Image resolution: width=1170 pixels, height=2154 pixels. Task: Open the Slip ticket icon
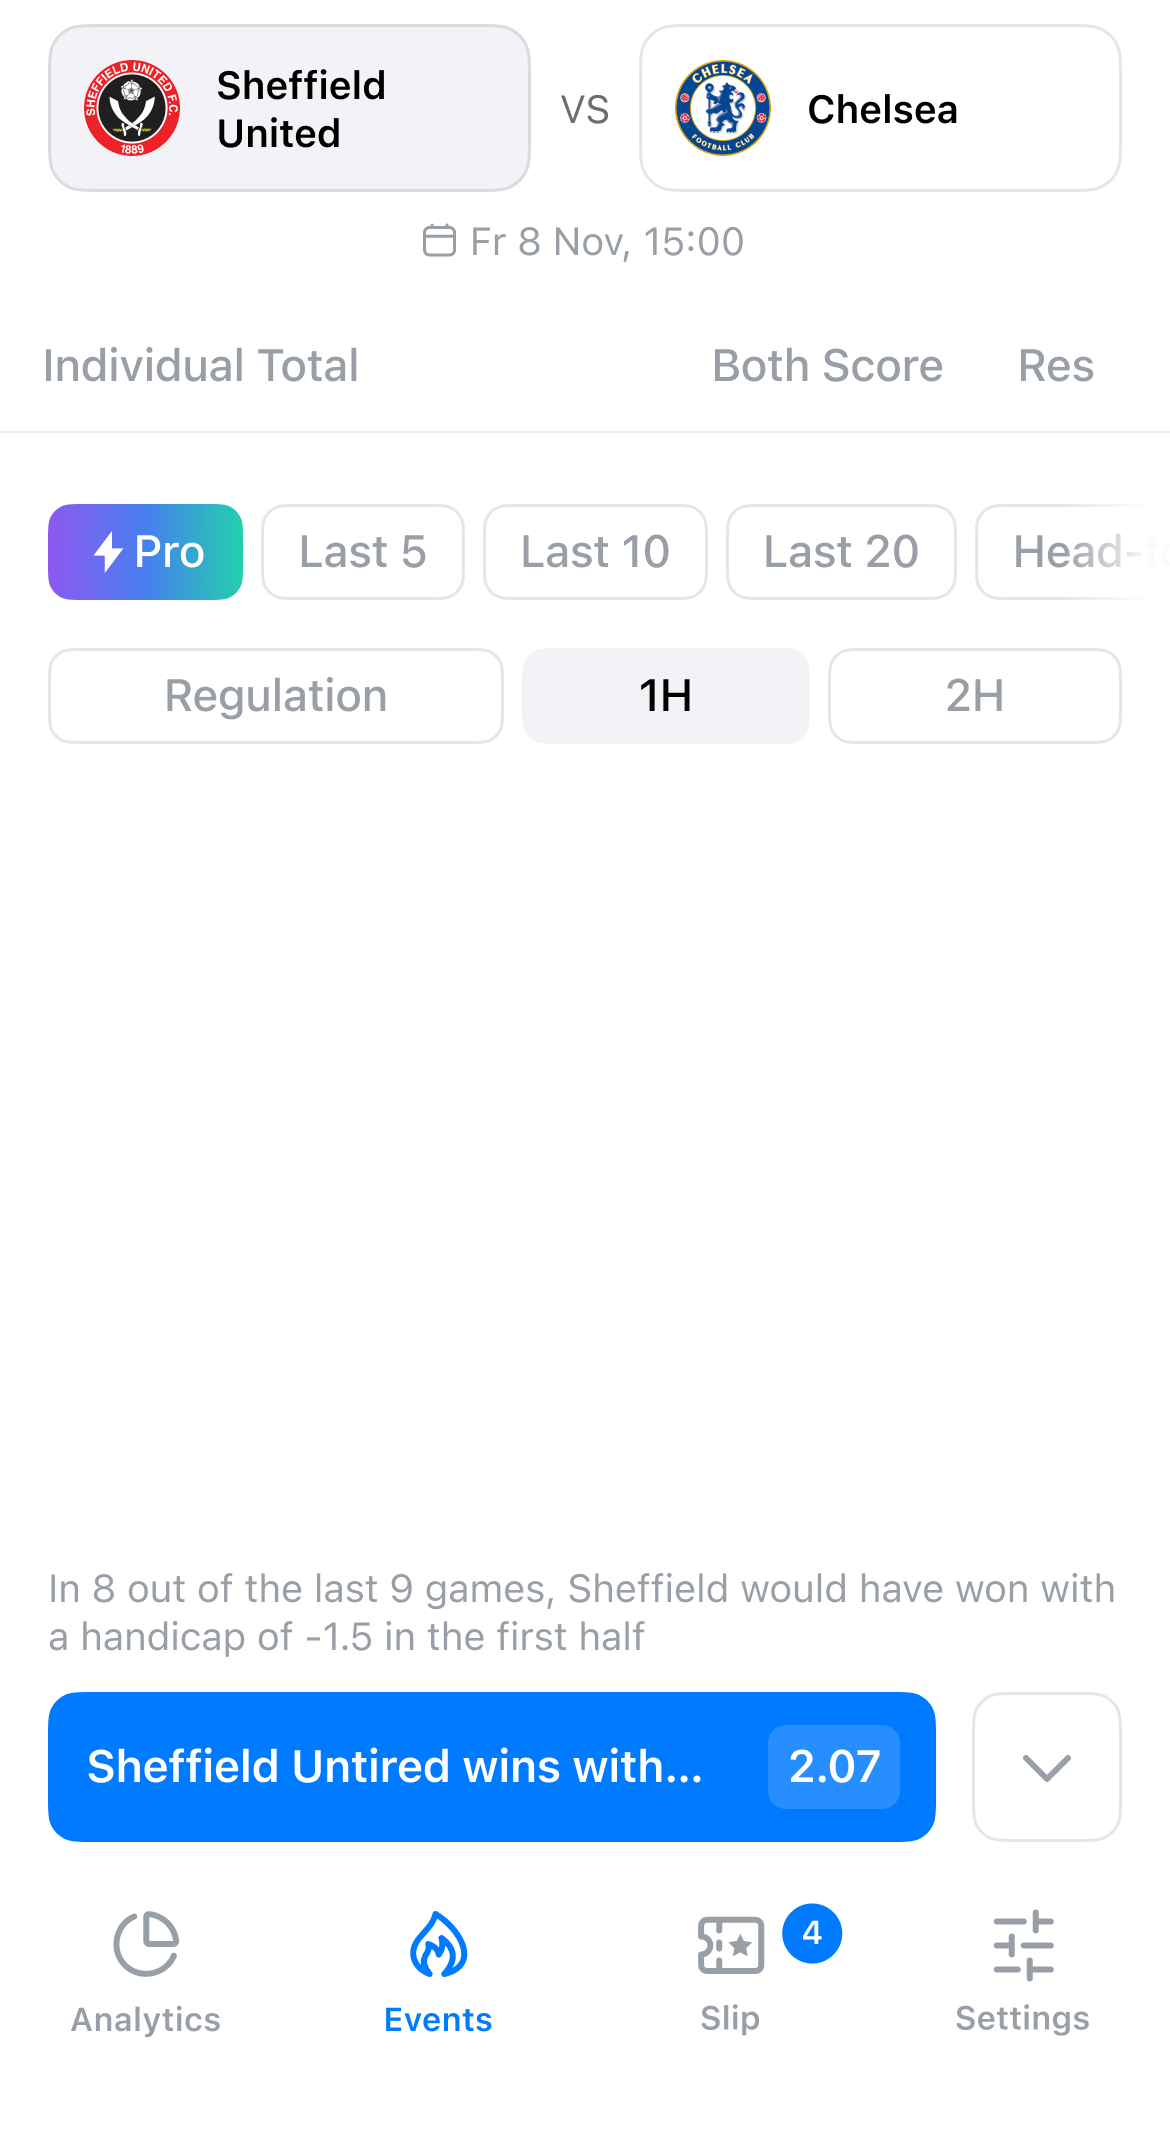click(731, 1945)
